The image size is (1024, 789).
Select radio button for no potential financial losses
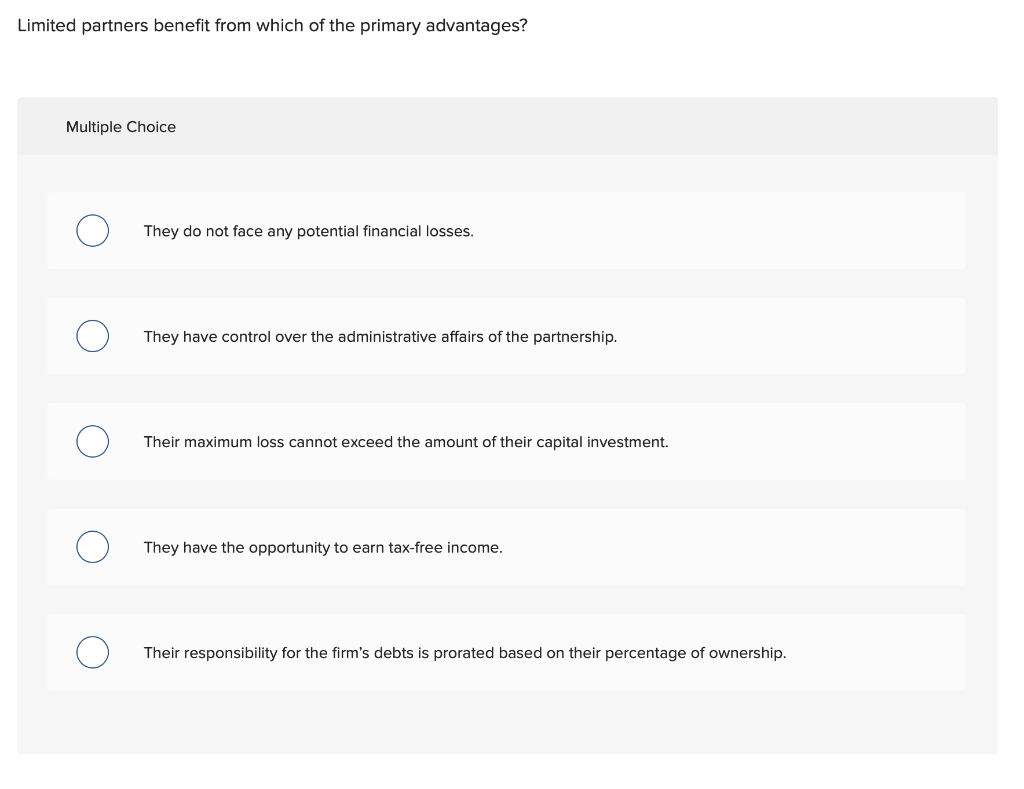click(x=93, y=231)
